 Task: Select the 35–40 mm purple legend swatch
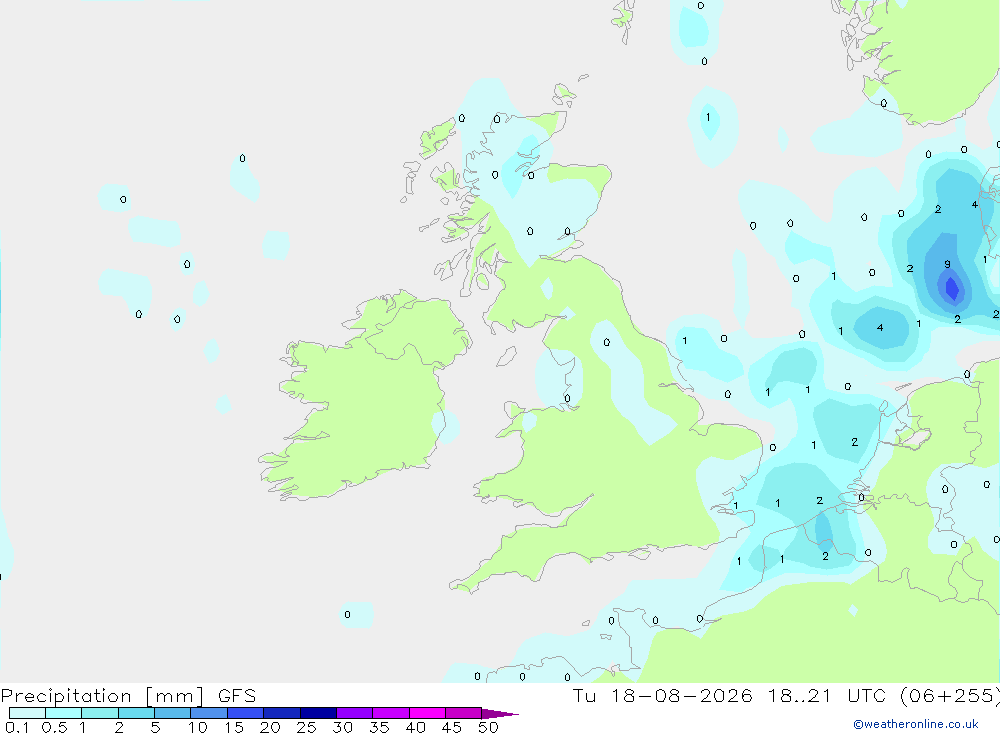391,713
